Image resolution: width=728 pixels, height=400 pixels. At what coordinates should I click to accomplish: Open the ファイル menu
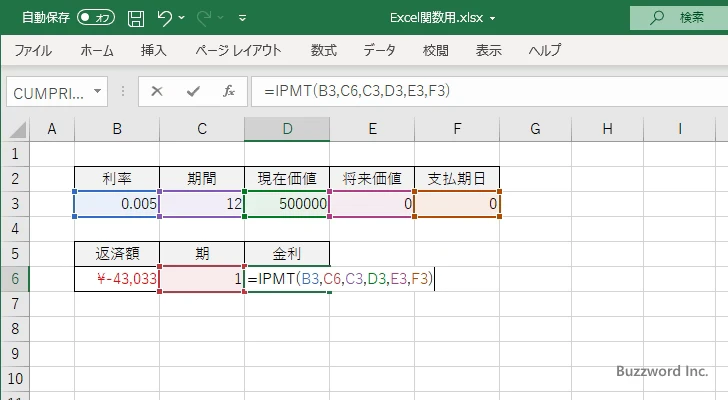tap(33, 50)
